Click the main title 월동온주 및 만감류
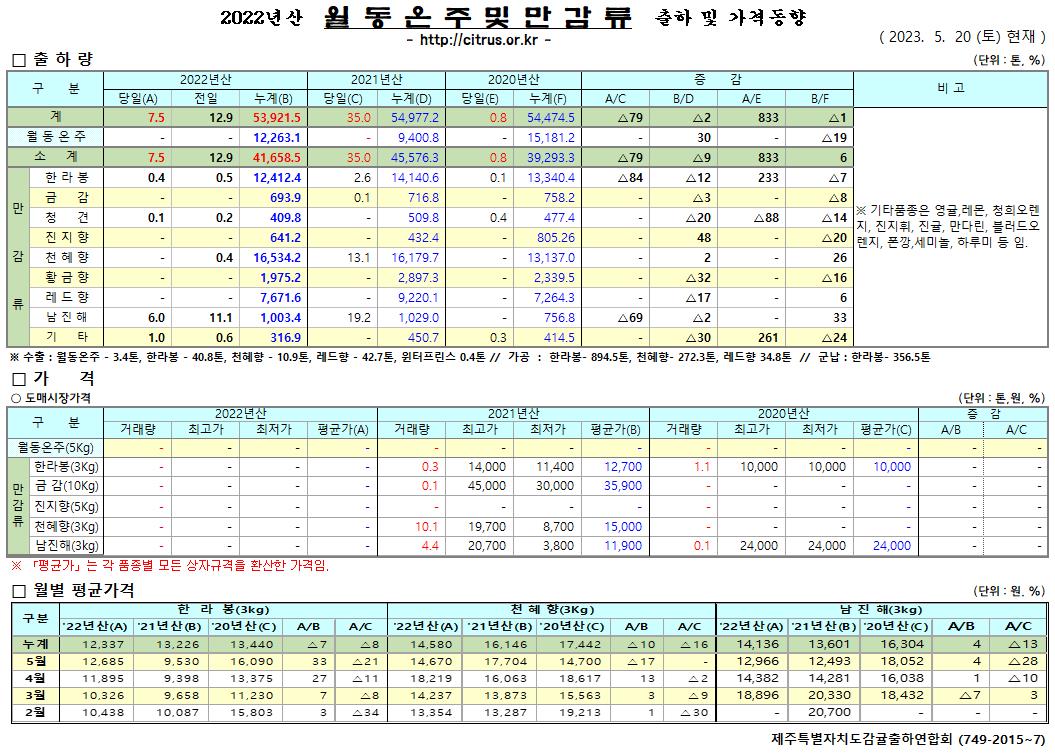Viewport: 1055px width, 755px height. click(479, 18)
